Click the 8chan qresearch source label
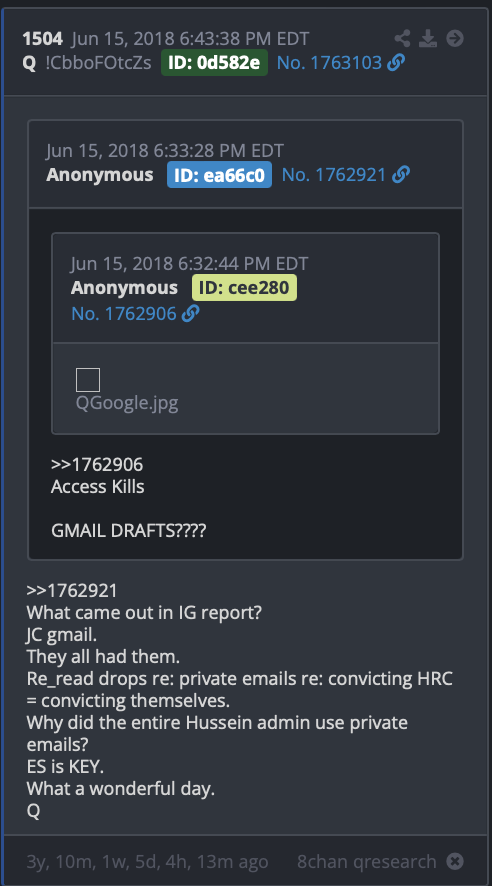The width and height of the screenshot is (492, 886). tap(367, 862)
